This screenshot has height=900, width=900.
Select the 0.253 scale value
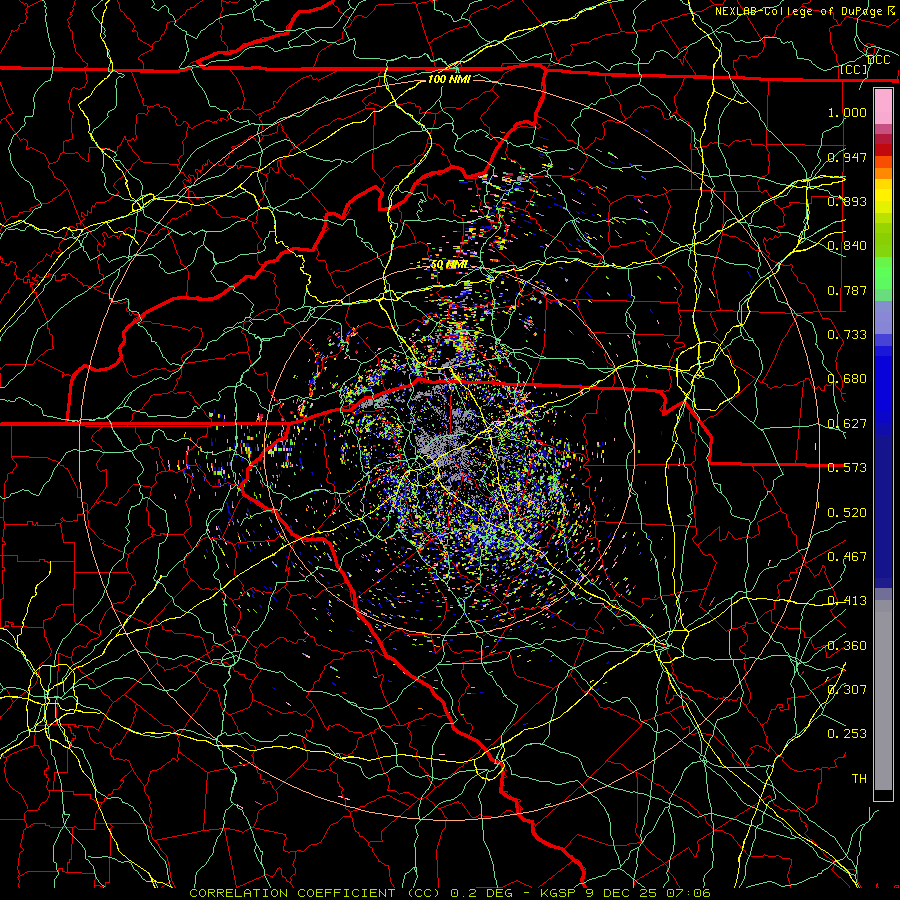847,734
